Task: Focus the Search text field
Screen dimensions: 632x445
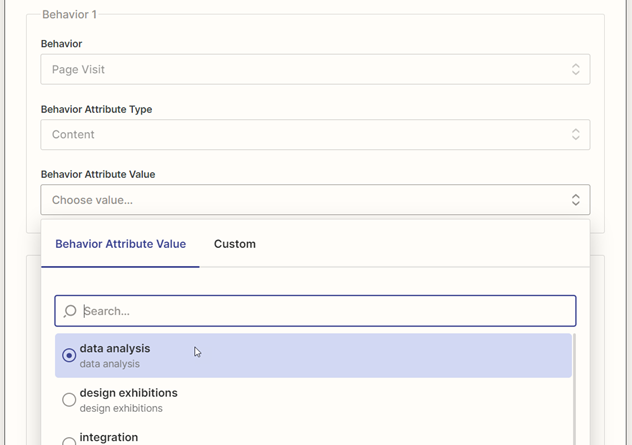Action: [320, 311]
